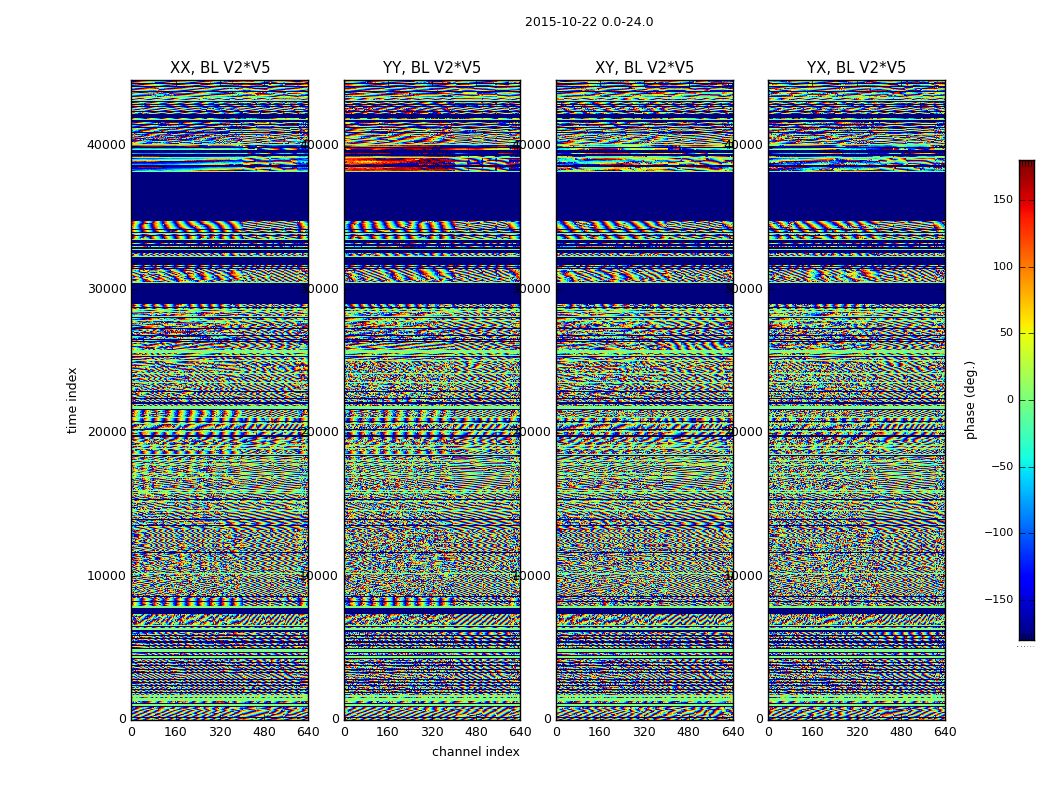This screenshot has width=1050, height=800.
Task: Click the XX panel y-tick "30000"
Action: pyautogui.click(x=106, y=289)
